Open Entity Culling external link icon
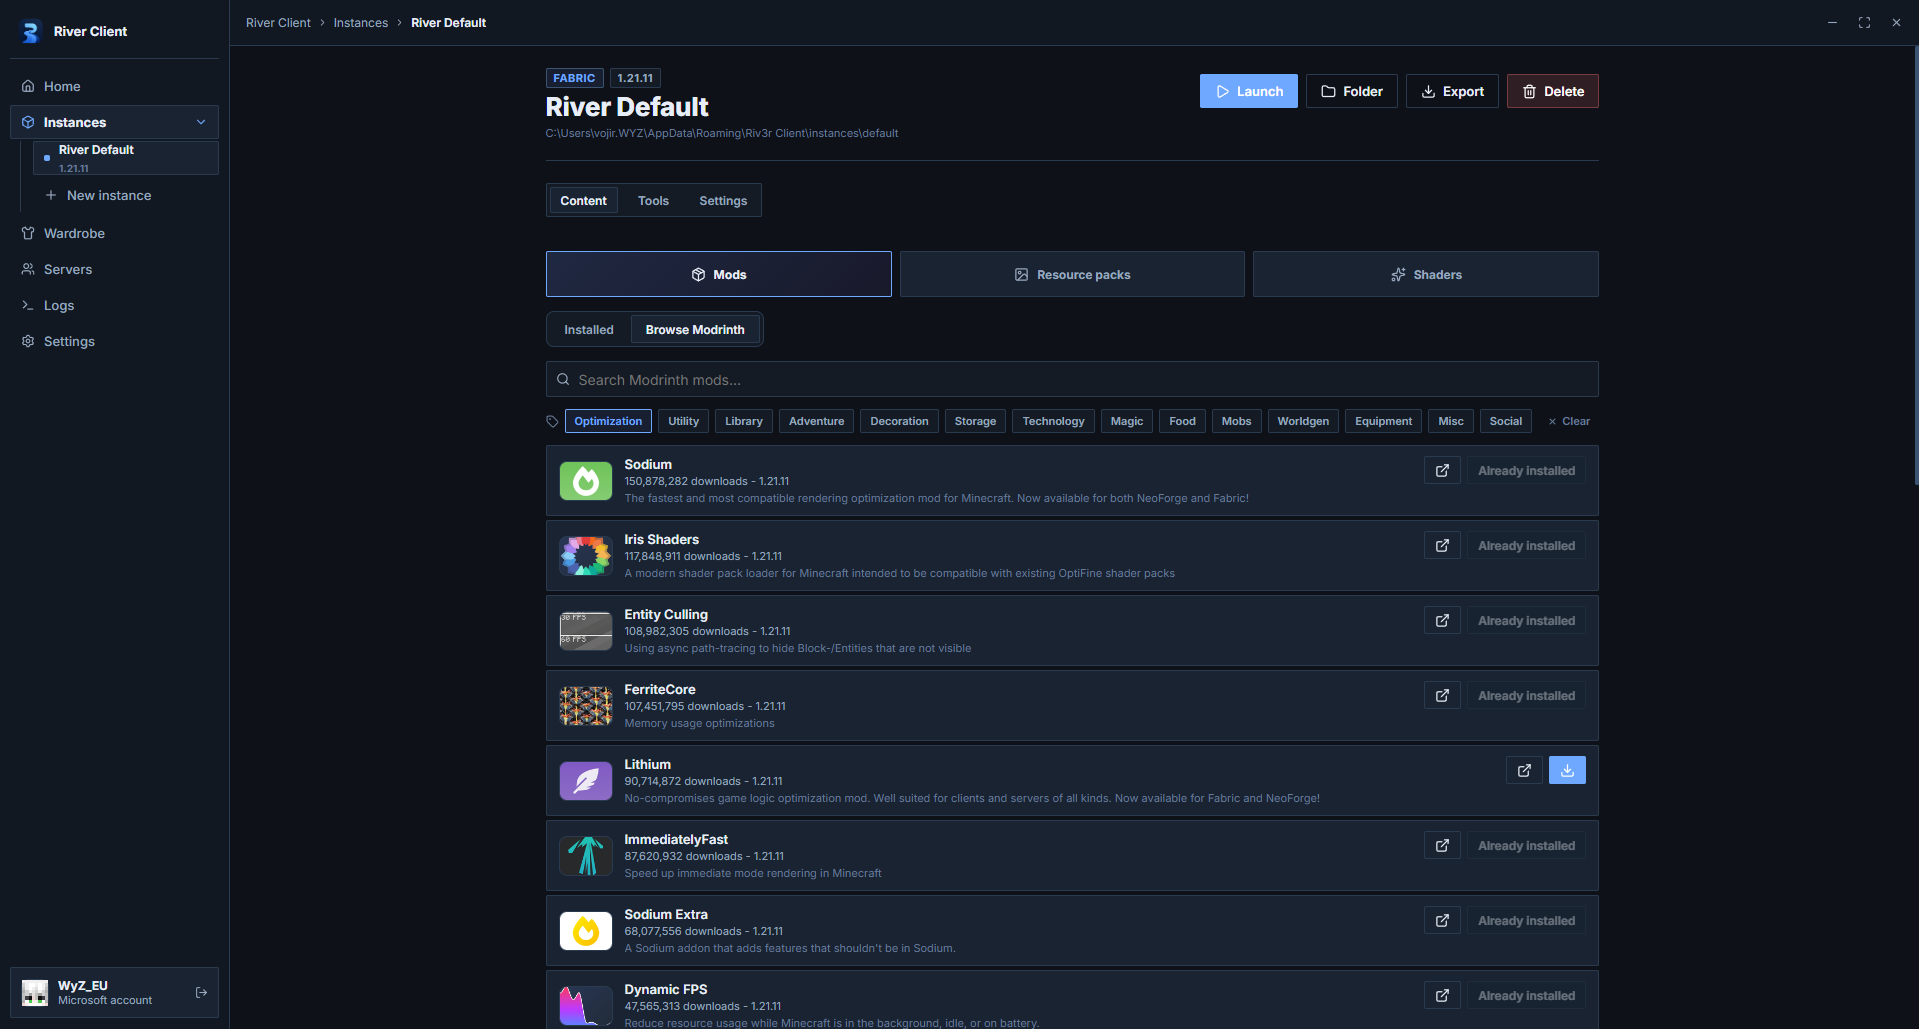Viewport: 1919px width, 1029px height. click(x=1442, y=620)
